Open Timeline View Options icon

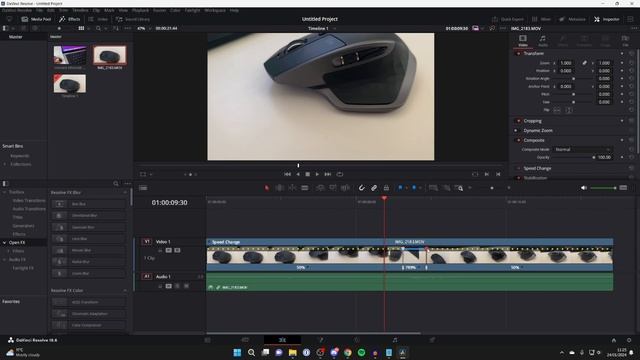tap(143, 188)
